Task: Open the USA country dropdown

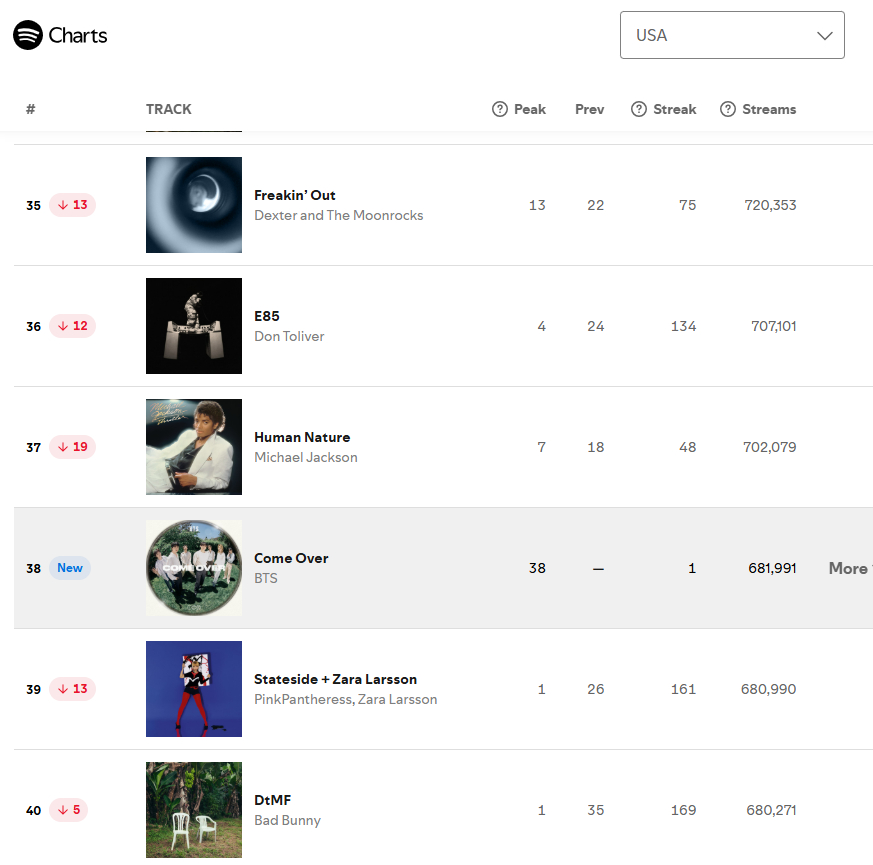Action: pos(732,35)
